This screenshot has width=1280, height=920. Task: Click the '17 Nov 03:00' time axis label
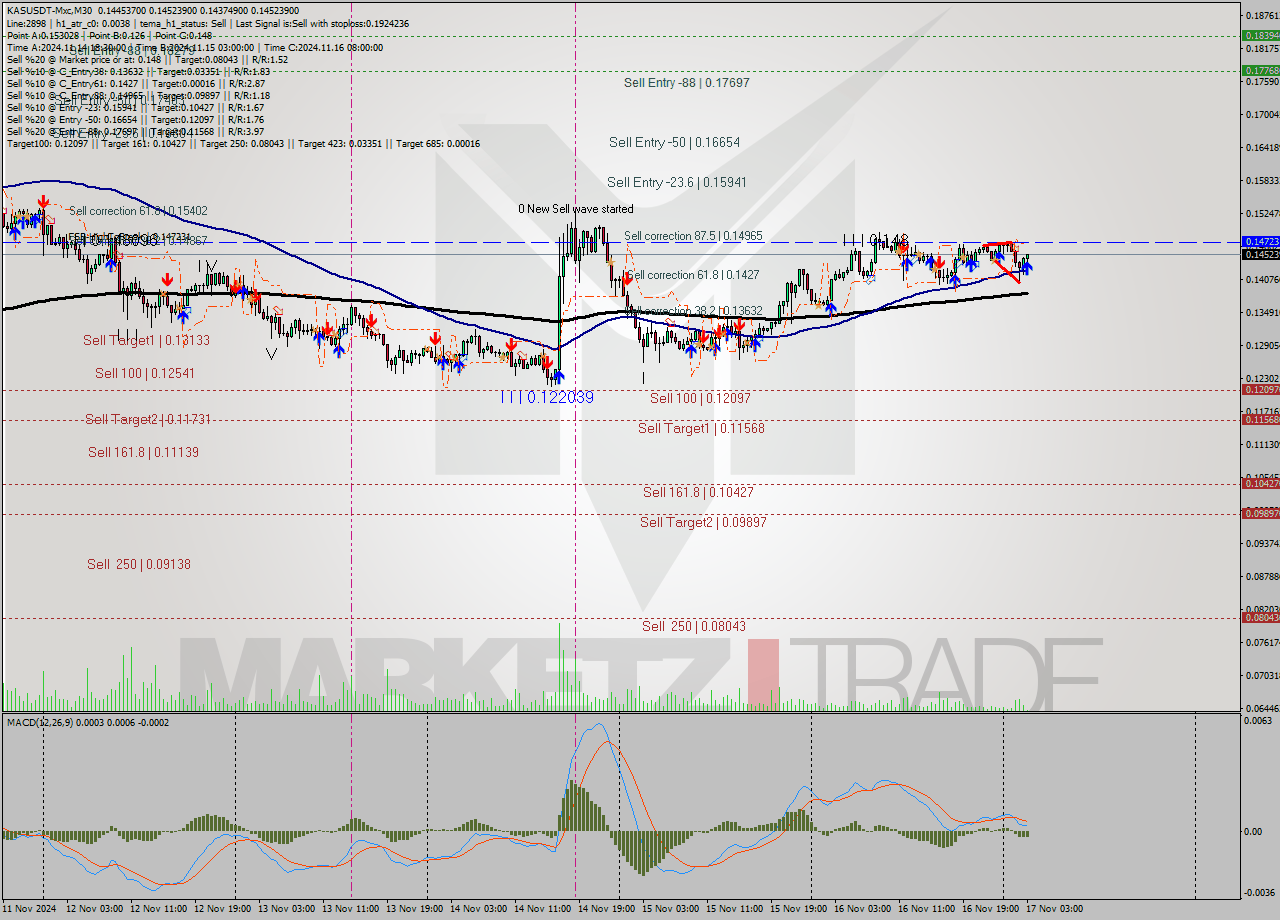click(1054, 909)
